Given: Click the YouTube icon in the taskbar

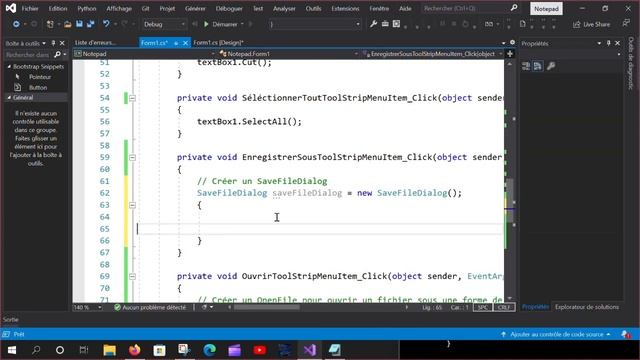Looking at the screenshot, I should (x=260, y=350).
